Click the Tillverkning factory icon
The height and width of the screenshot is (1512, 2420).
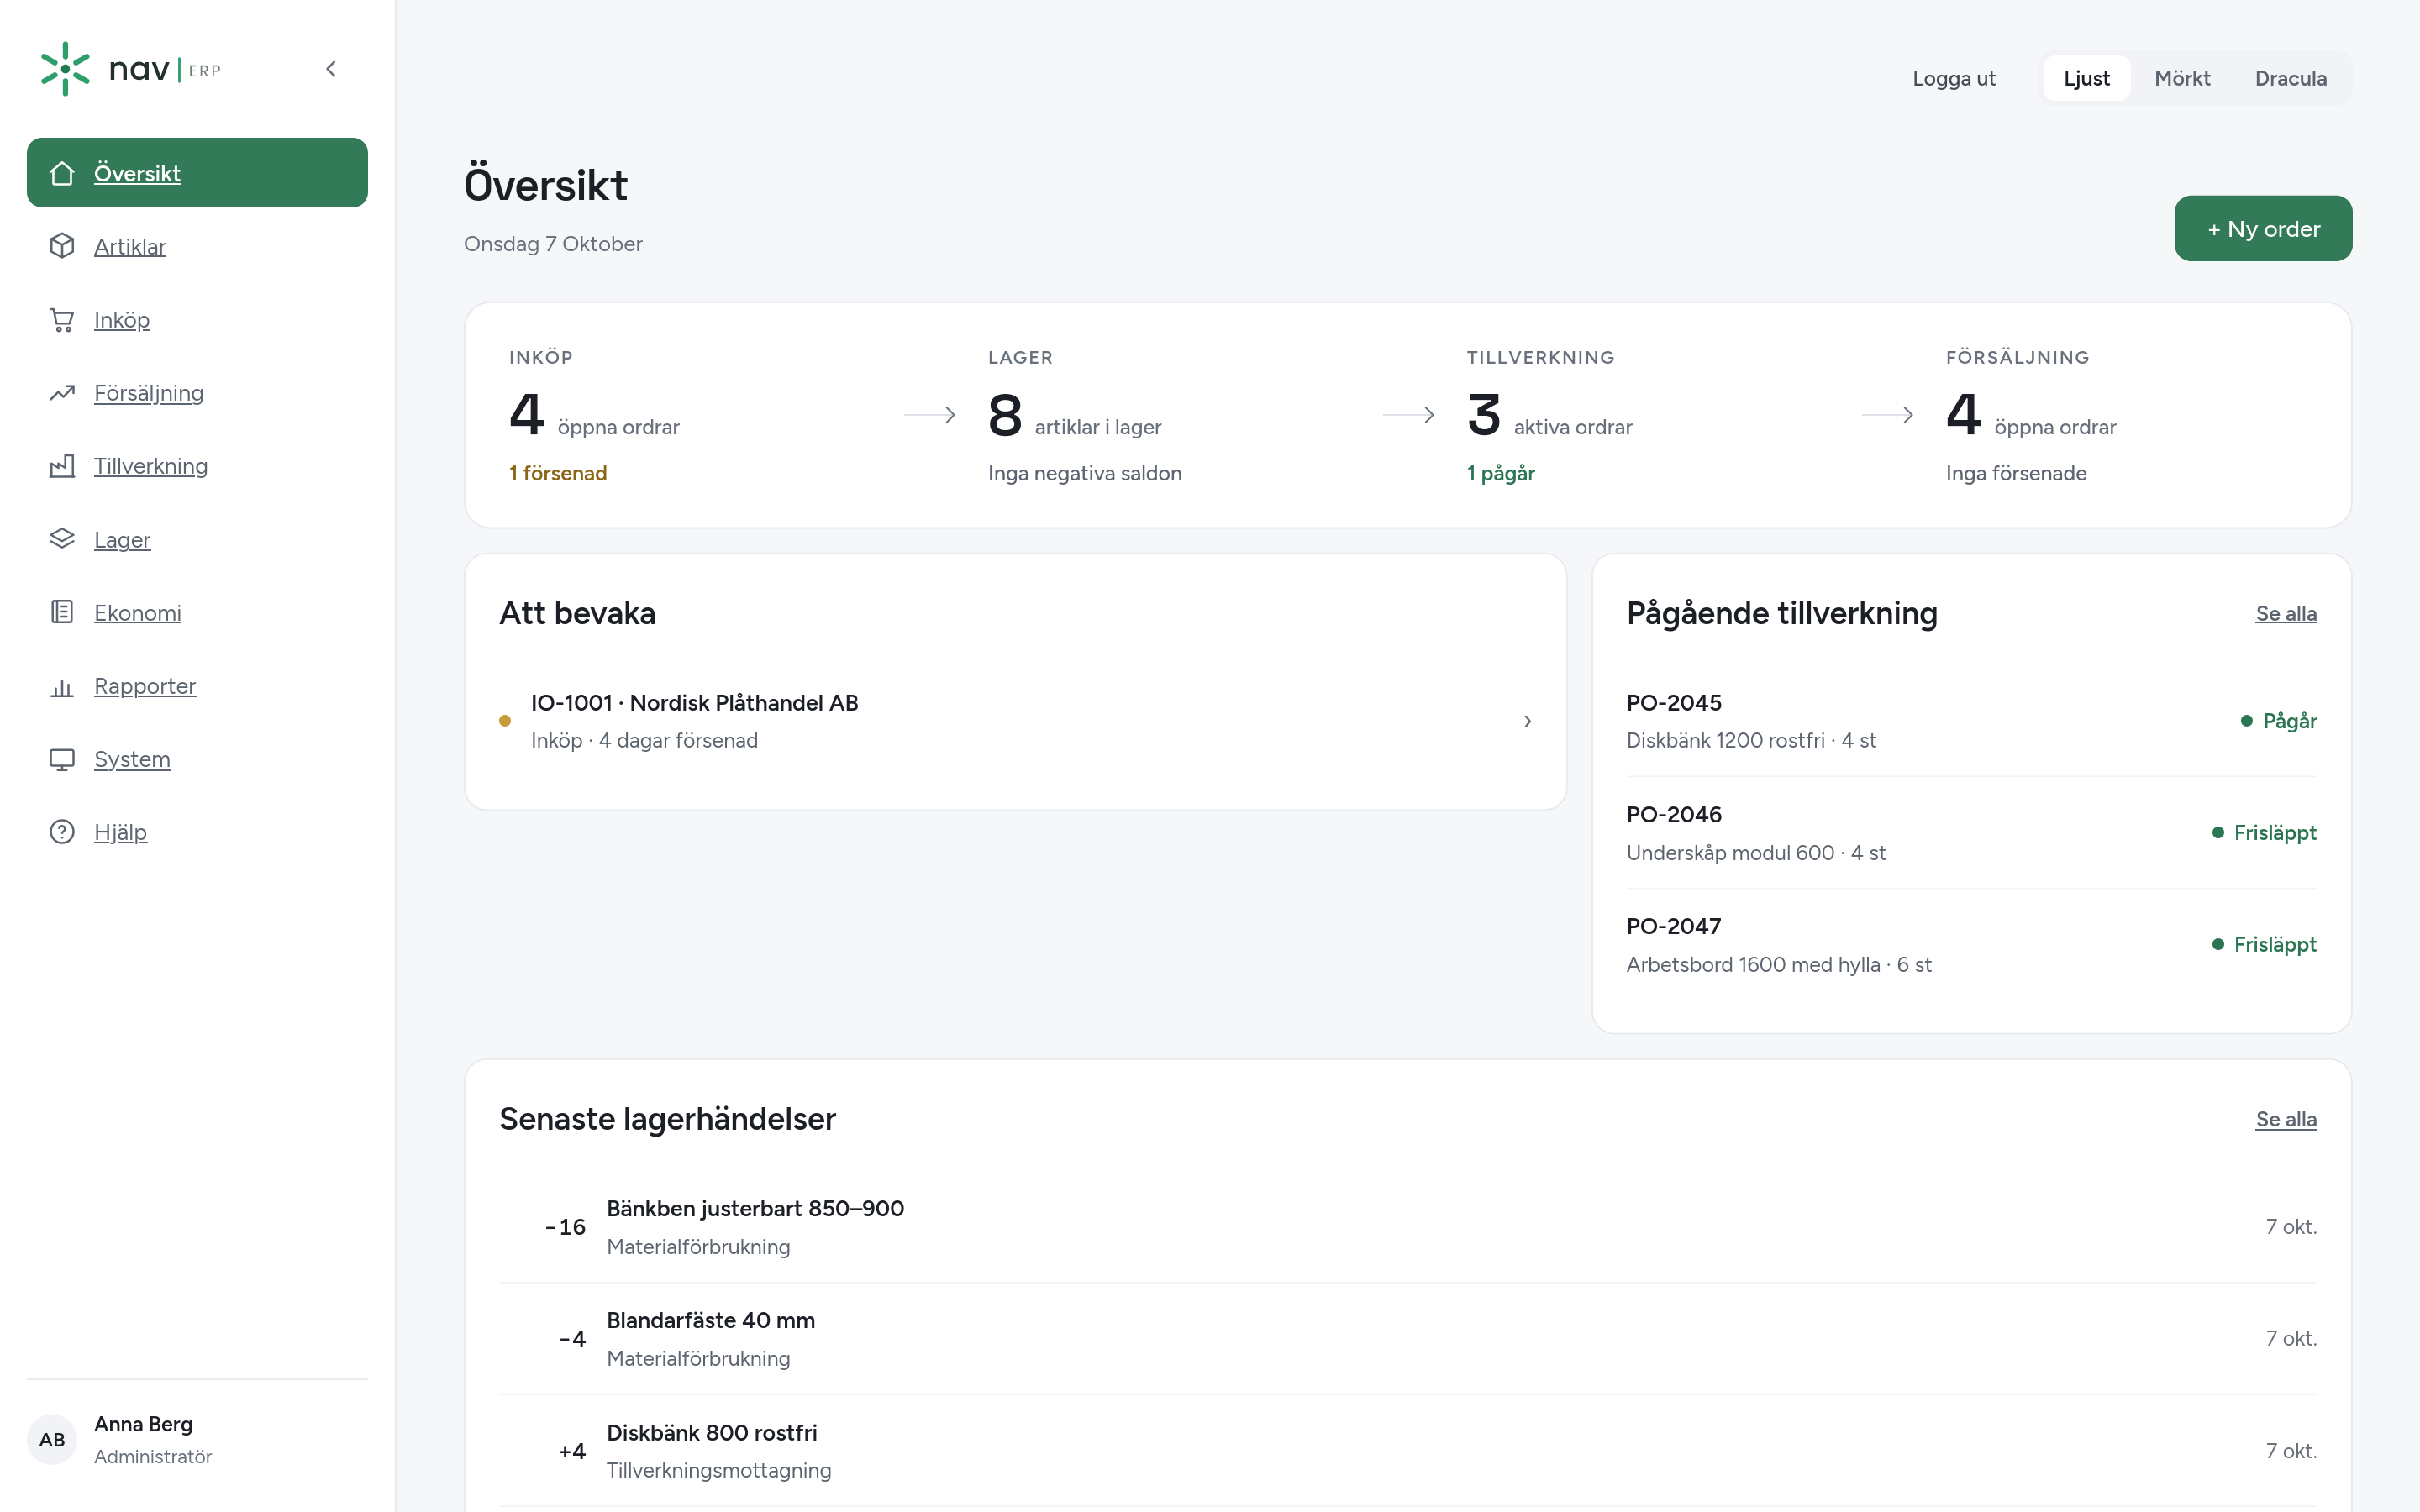pos(62,466)
